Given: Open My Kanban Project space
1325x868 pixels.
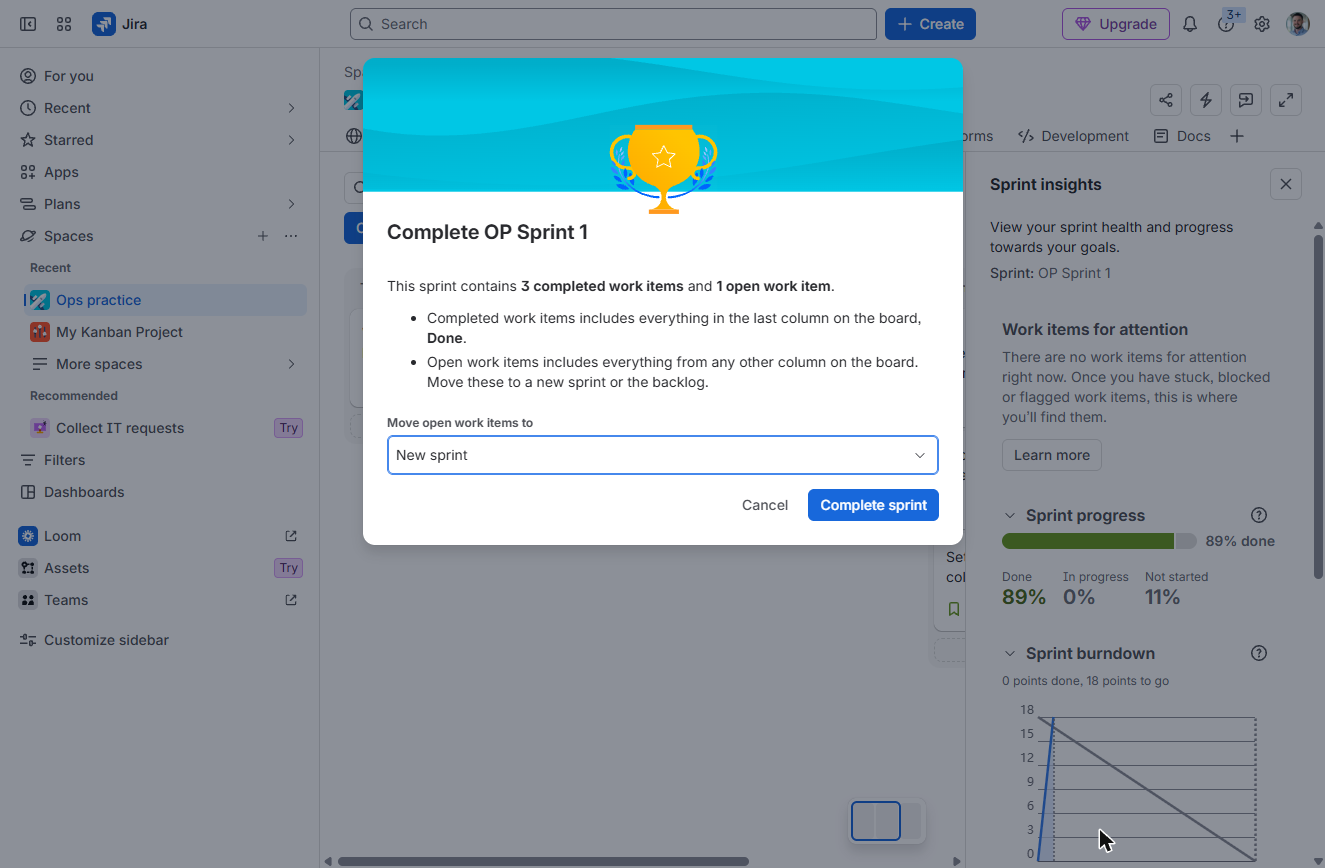Looking at the screenshot, I should point(165,332).
